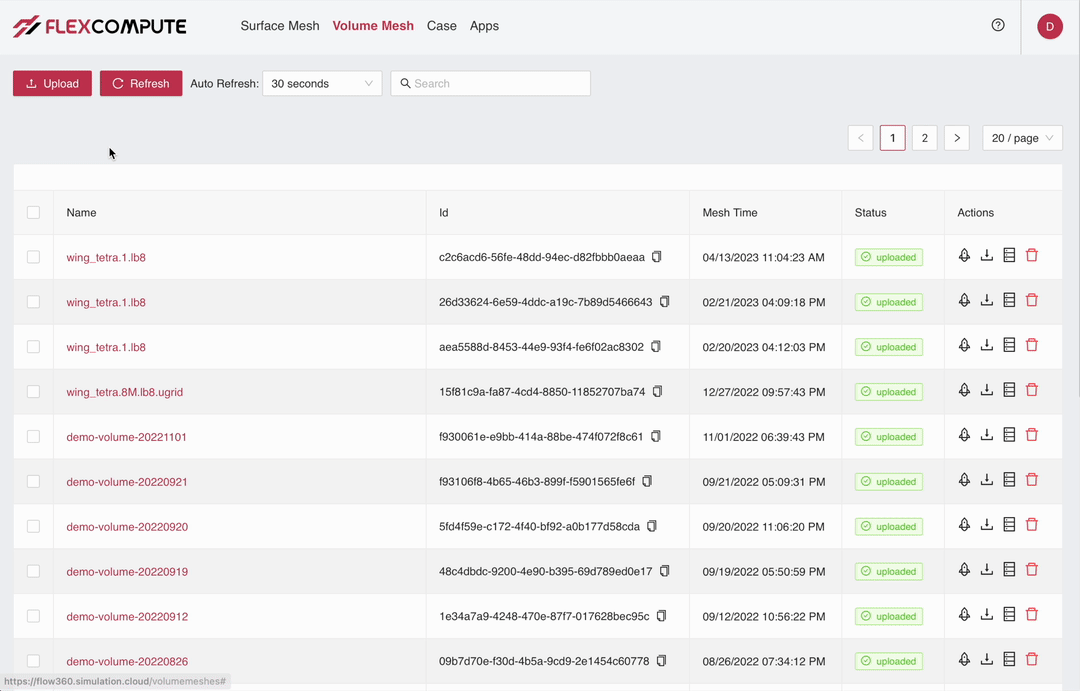Click the red trash icon for demo-volume-20220921

[1032, 480]
